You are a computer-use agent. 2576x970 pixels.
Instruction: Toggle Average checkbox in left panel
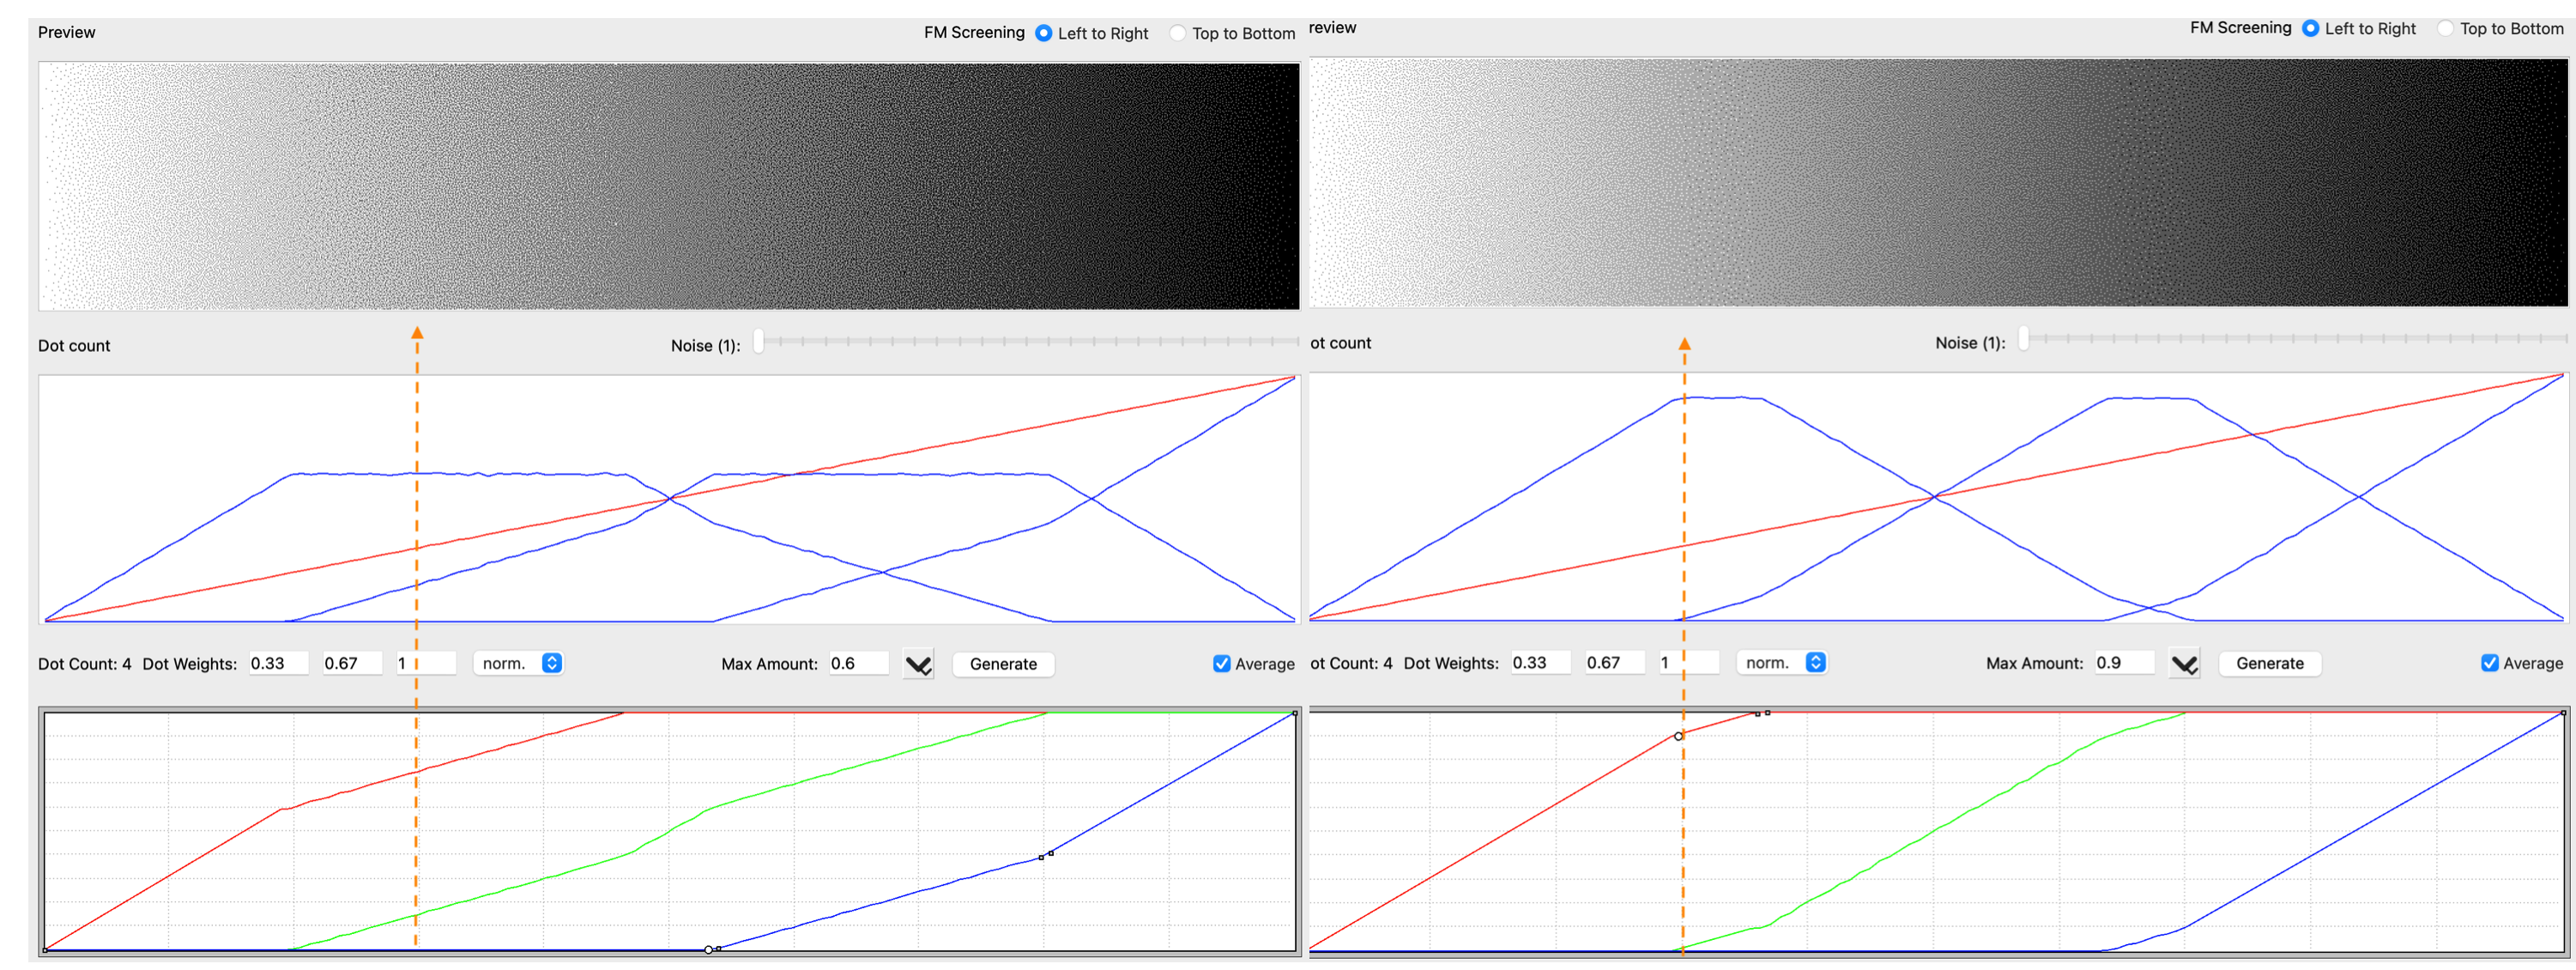[1221, 664]
